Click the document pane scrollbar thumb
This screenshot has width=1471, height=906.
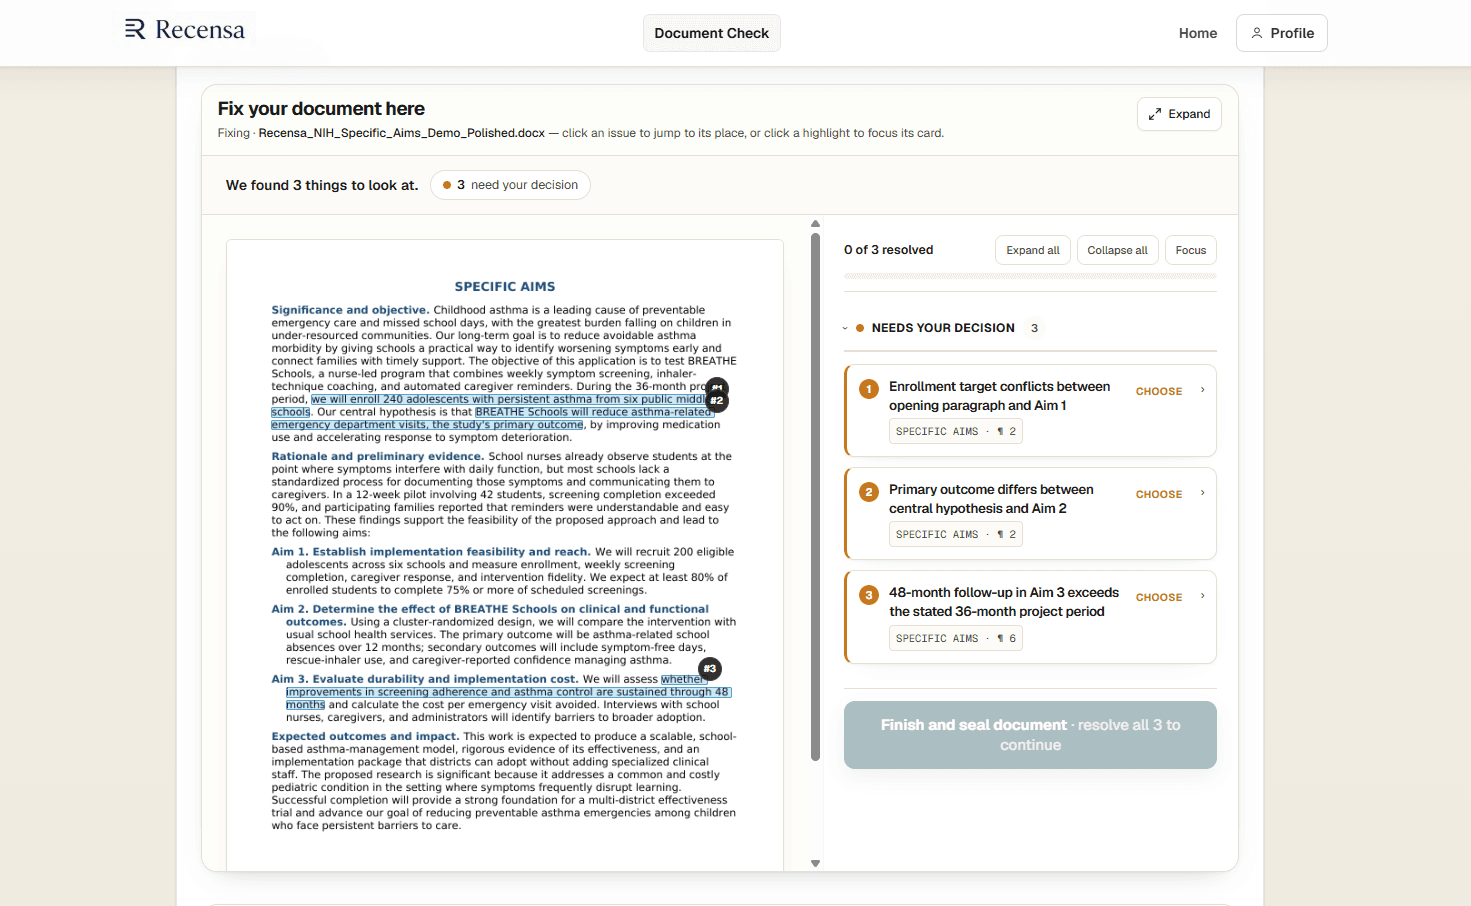815,497
